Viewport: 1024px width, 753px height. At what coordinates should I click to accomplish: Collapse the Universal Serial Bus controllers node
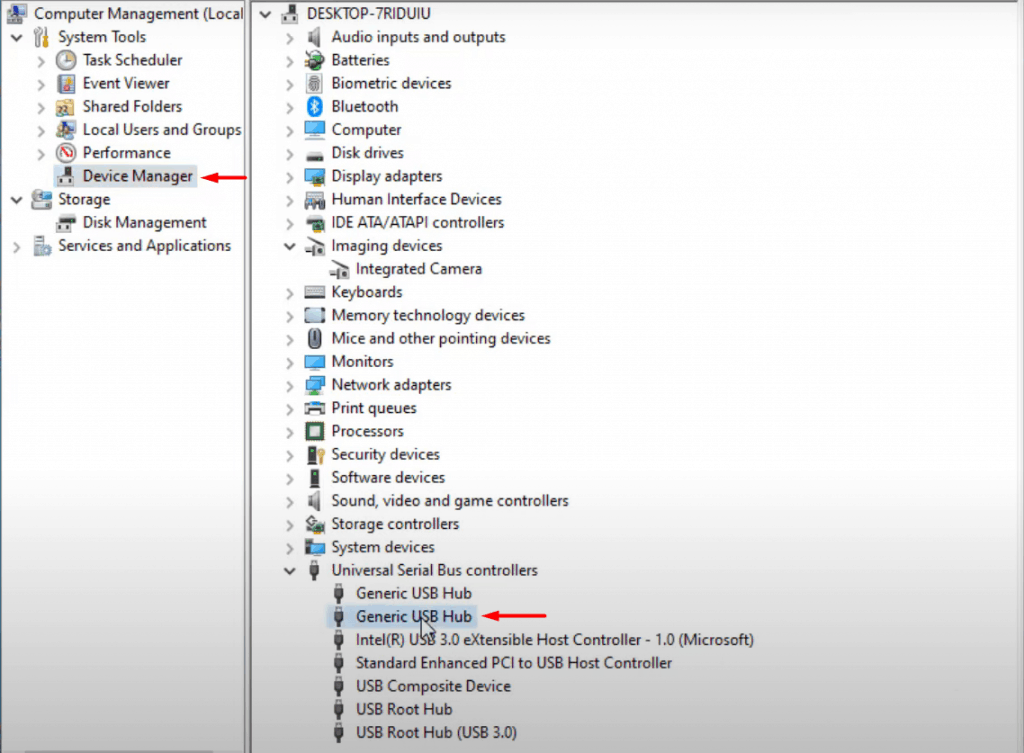(x=289, y=571)
